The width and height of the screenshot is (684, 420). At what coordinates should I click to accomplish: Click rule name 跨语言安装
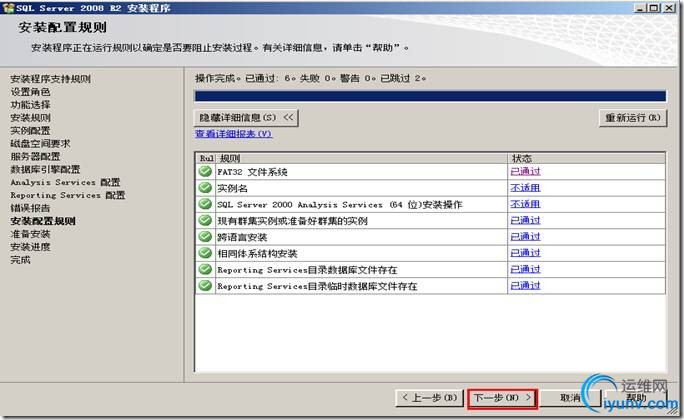pyautogui.click(x=242, y=237)
